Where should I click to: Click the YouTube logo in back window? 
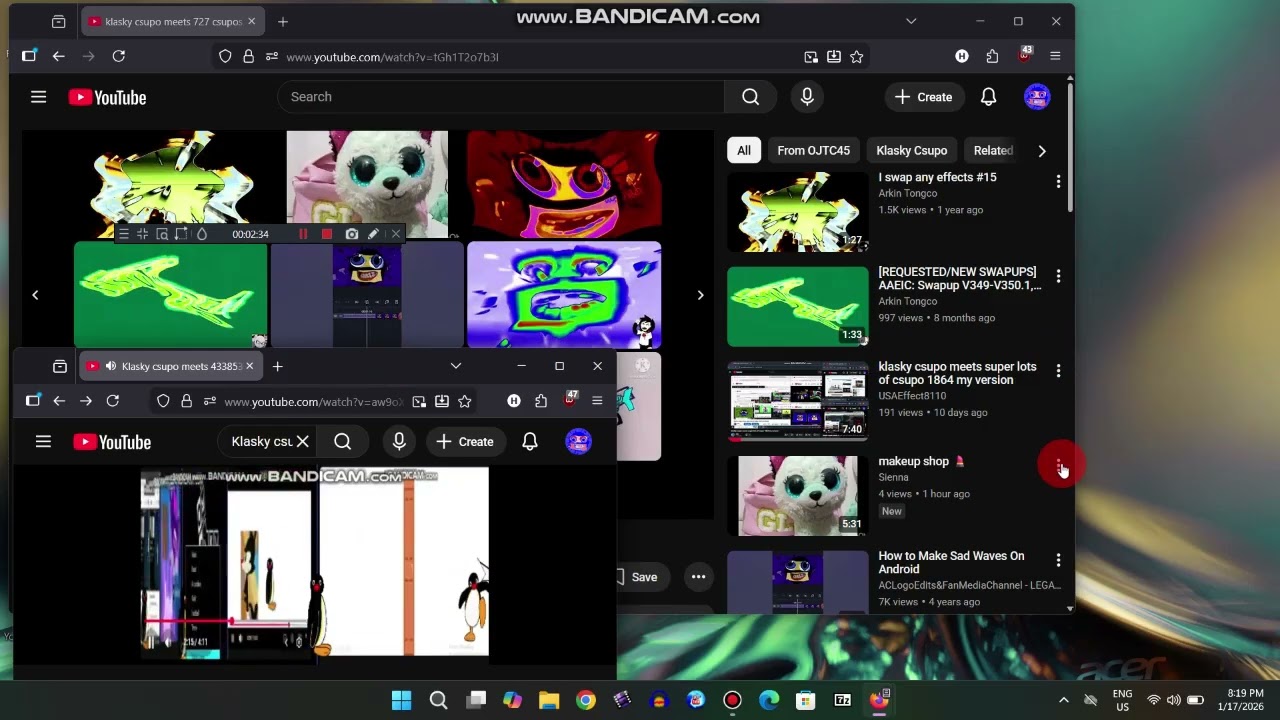point(107,97)
